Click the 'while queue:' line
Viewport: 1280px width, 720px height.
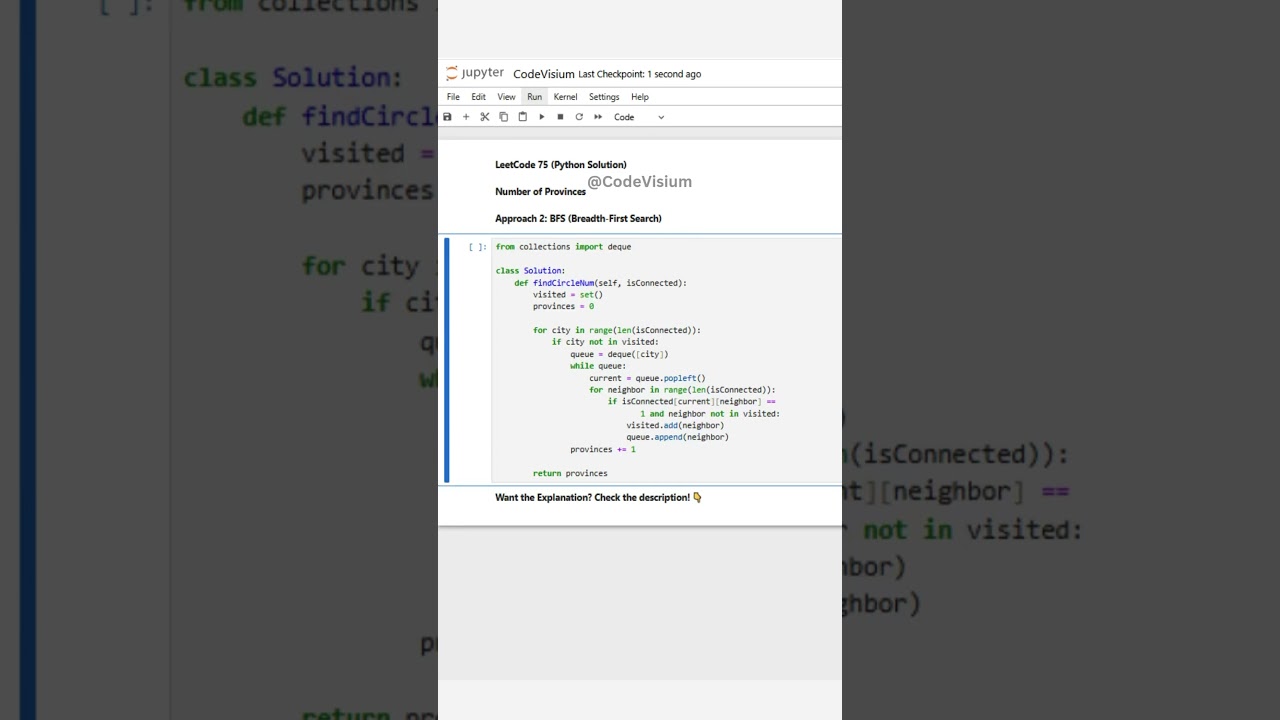point(598,366)
